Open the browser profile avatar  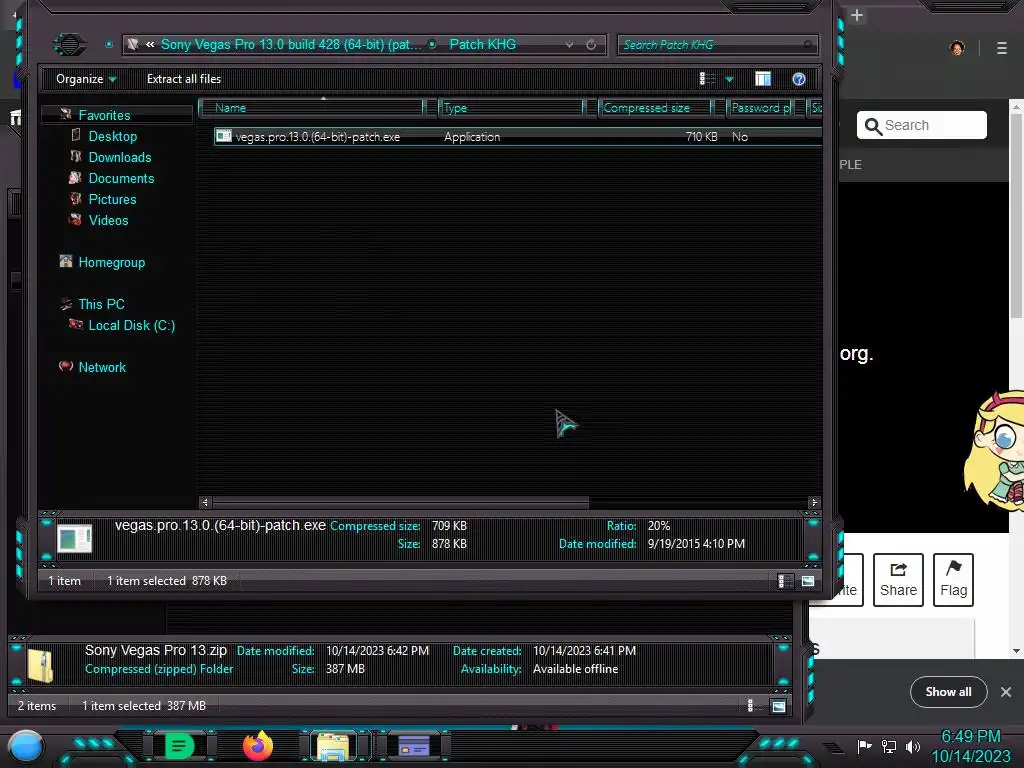coord(957,48)
